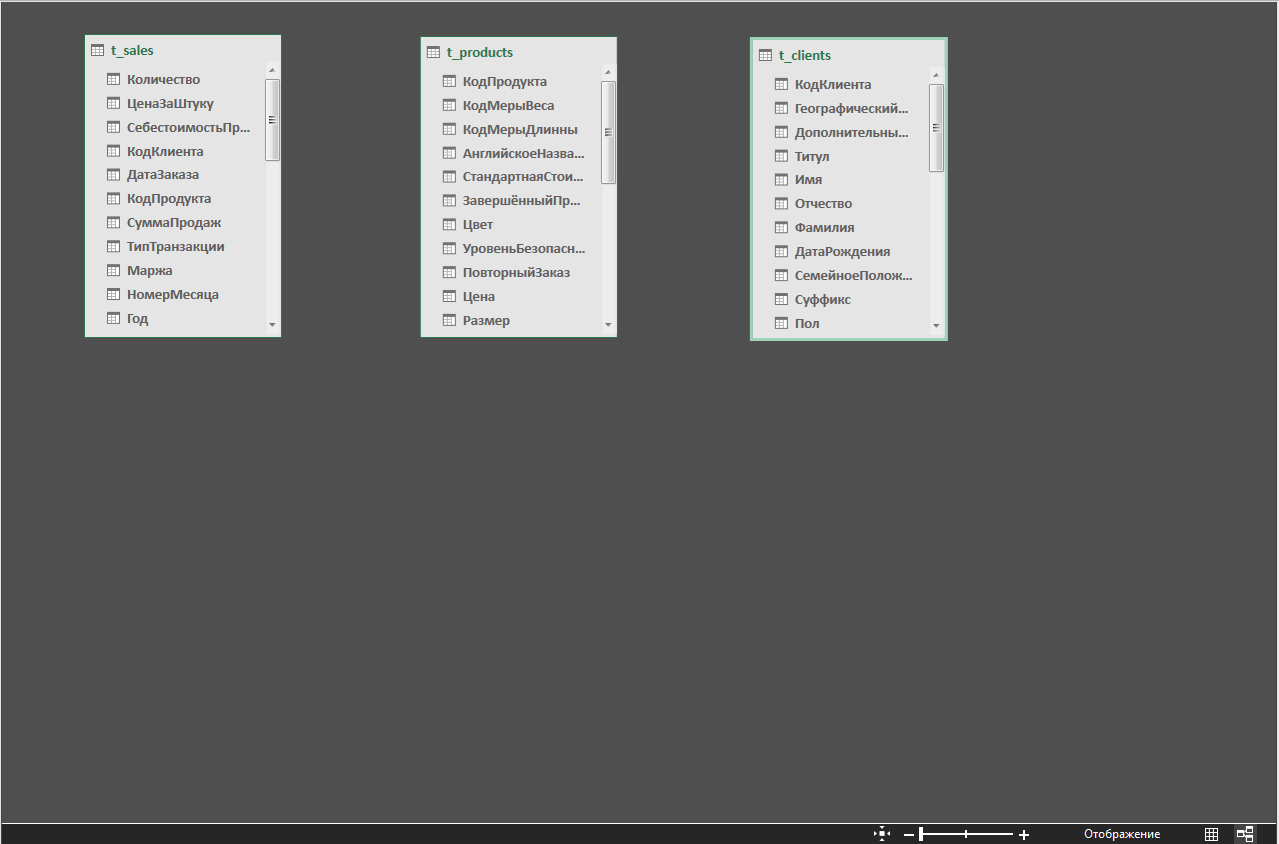Select the t_clients table header title
This screenshot has height=844, width=1279.
pos(804,55)
